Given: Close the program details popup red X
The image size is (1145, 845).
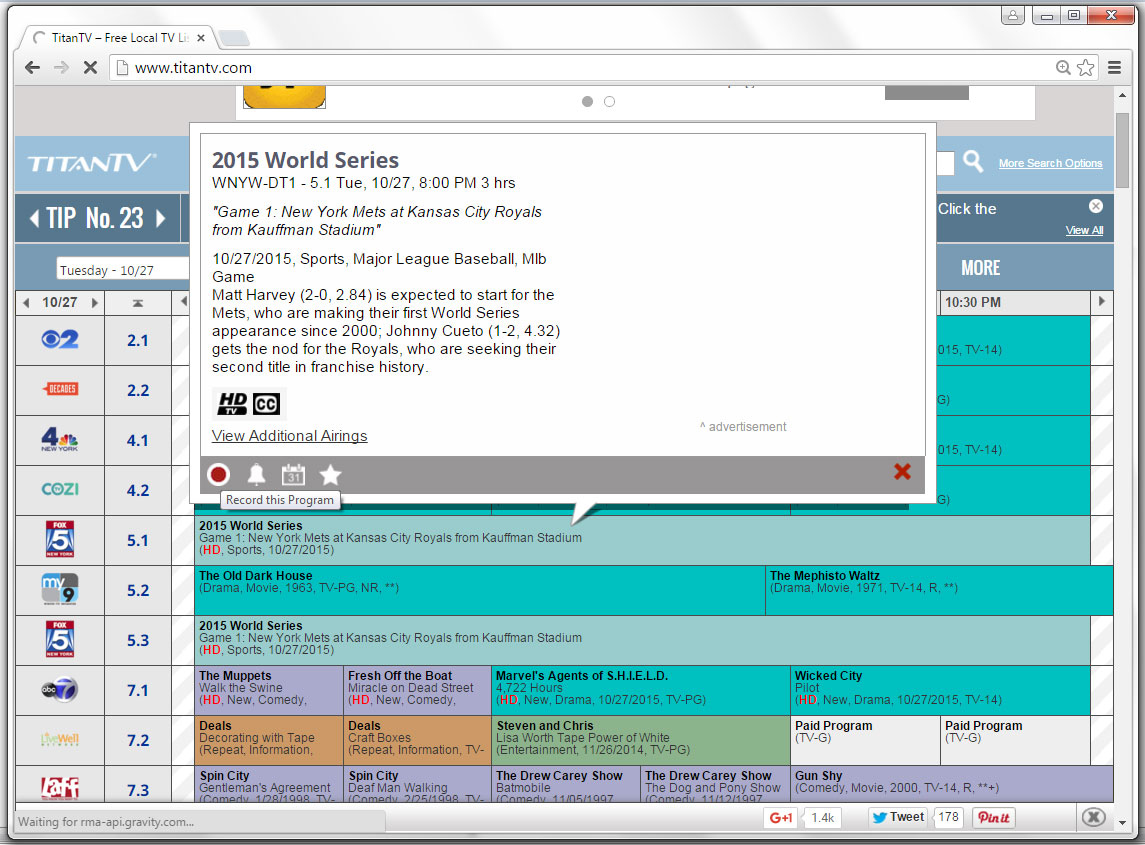Looking at the screenshot, I should [x=903, y=472].
